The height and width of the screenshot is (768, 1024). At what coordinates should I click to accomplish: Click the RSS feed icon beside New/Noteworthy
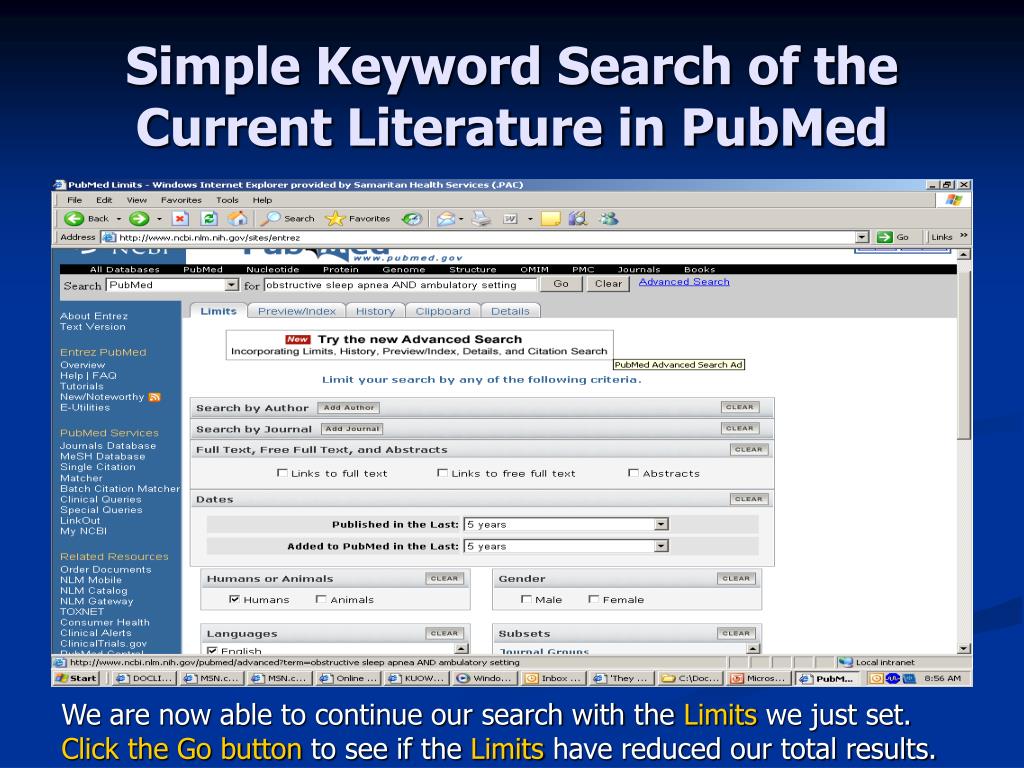click(155, 397)
